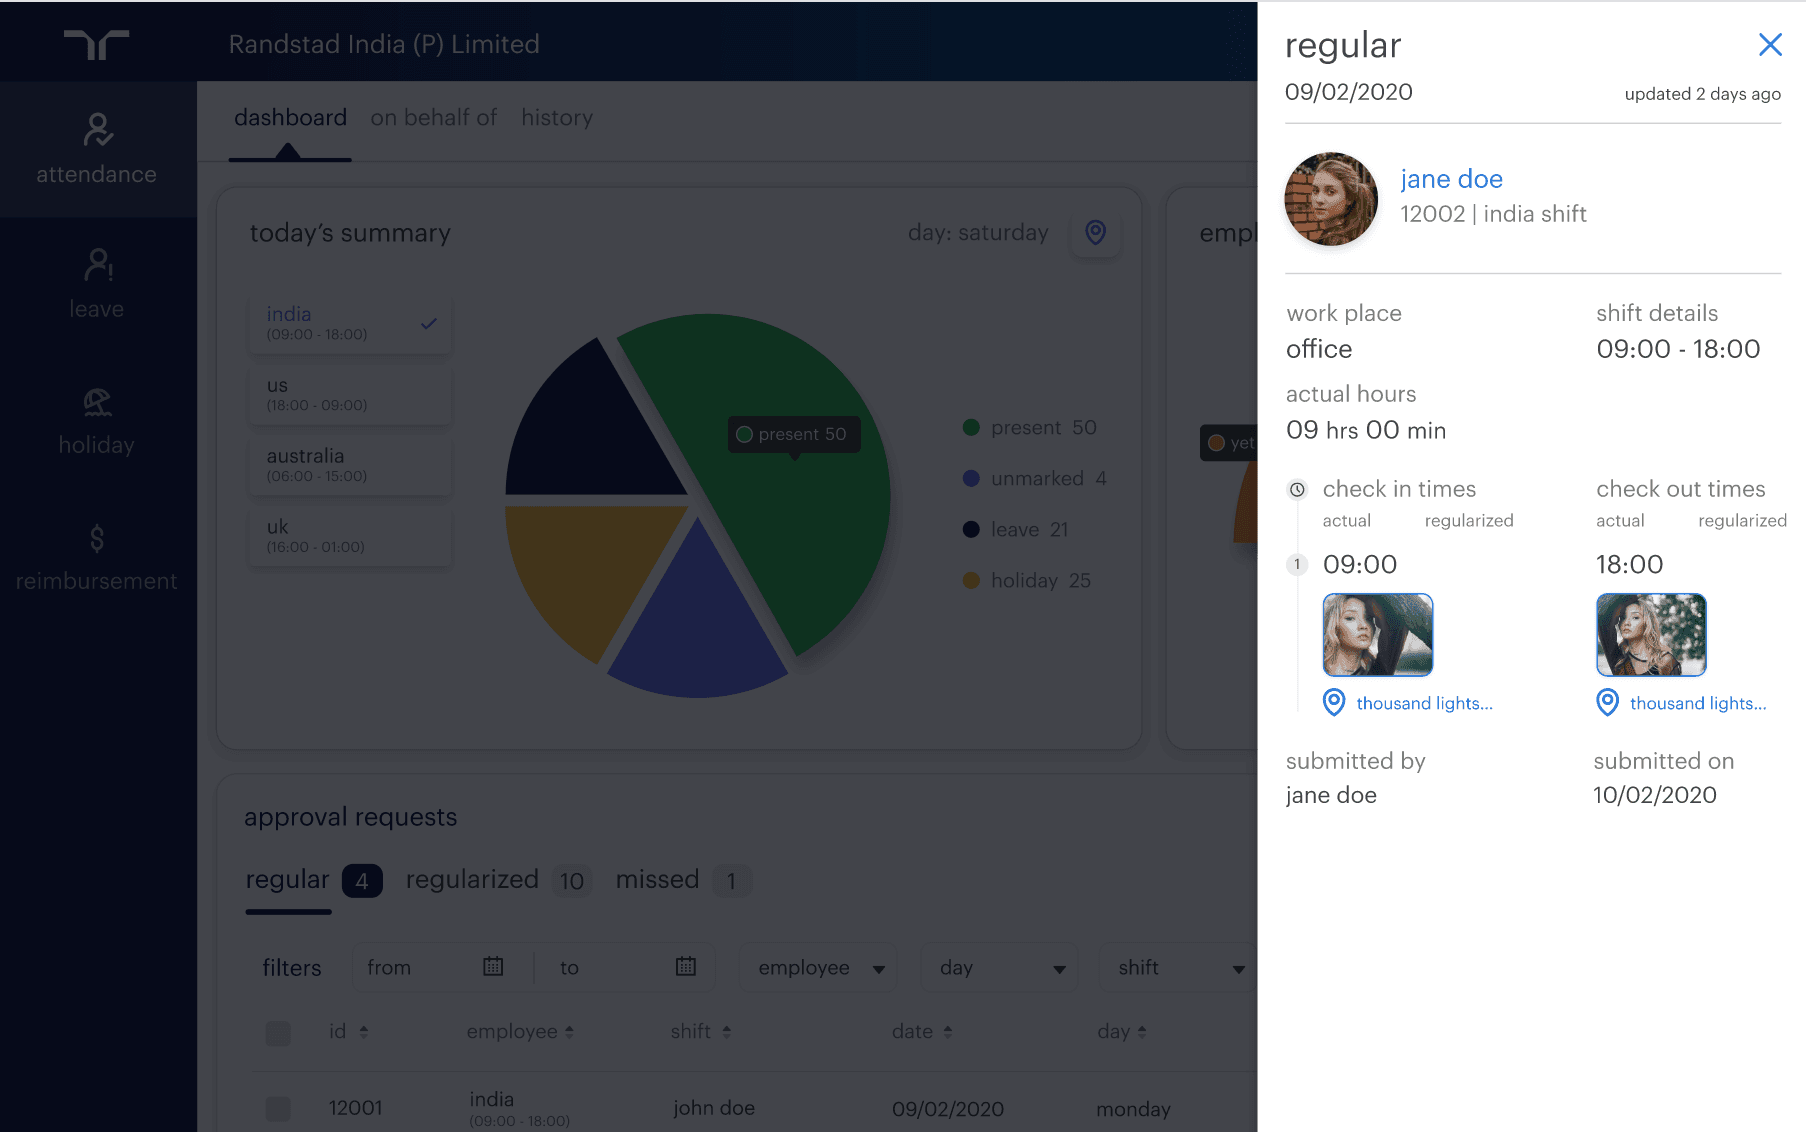Open the reimbursement section in sidebar
Image resolution: width=1806 pixels, height=1132 pixels.
pos(97,556)
